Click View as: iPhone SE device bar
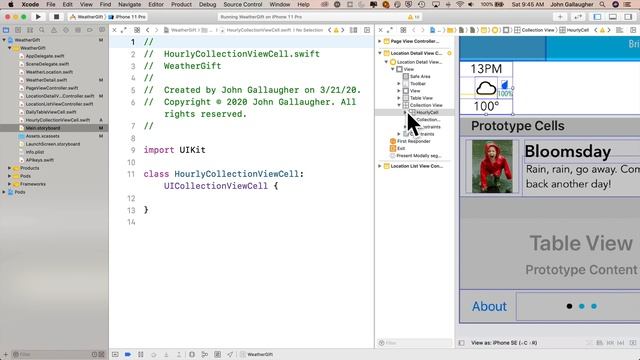Image resolution: width=640 pixels, height=360 pixels. (x=504, y=343)
